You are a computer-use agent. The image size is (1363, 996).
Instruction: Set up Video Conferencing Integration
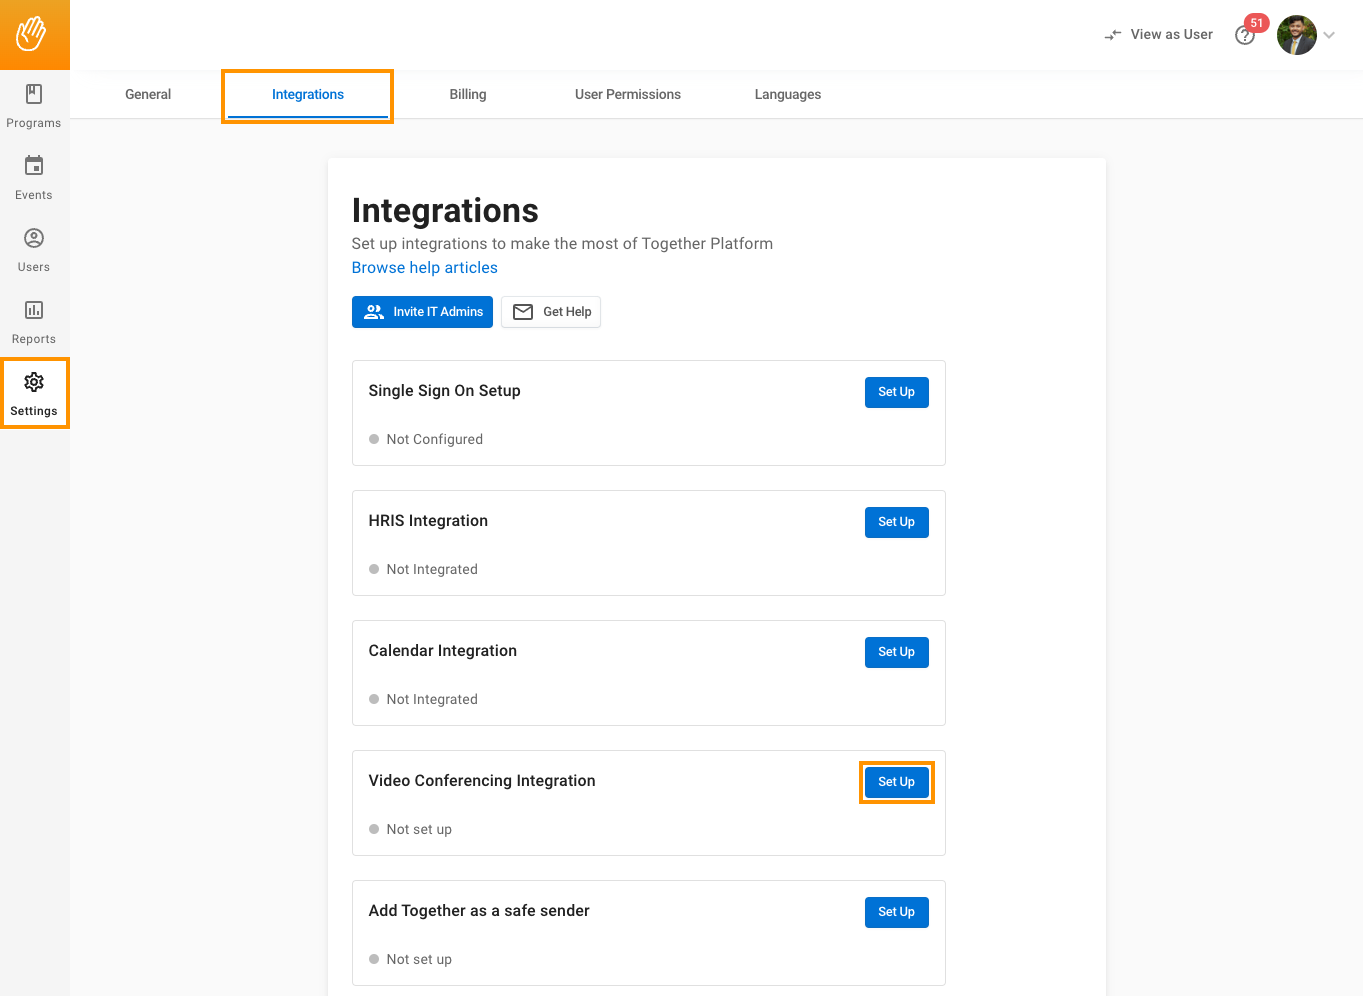(x=896, y=782)
